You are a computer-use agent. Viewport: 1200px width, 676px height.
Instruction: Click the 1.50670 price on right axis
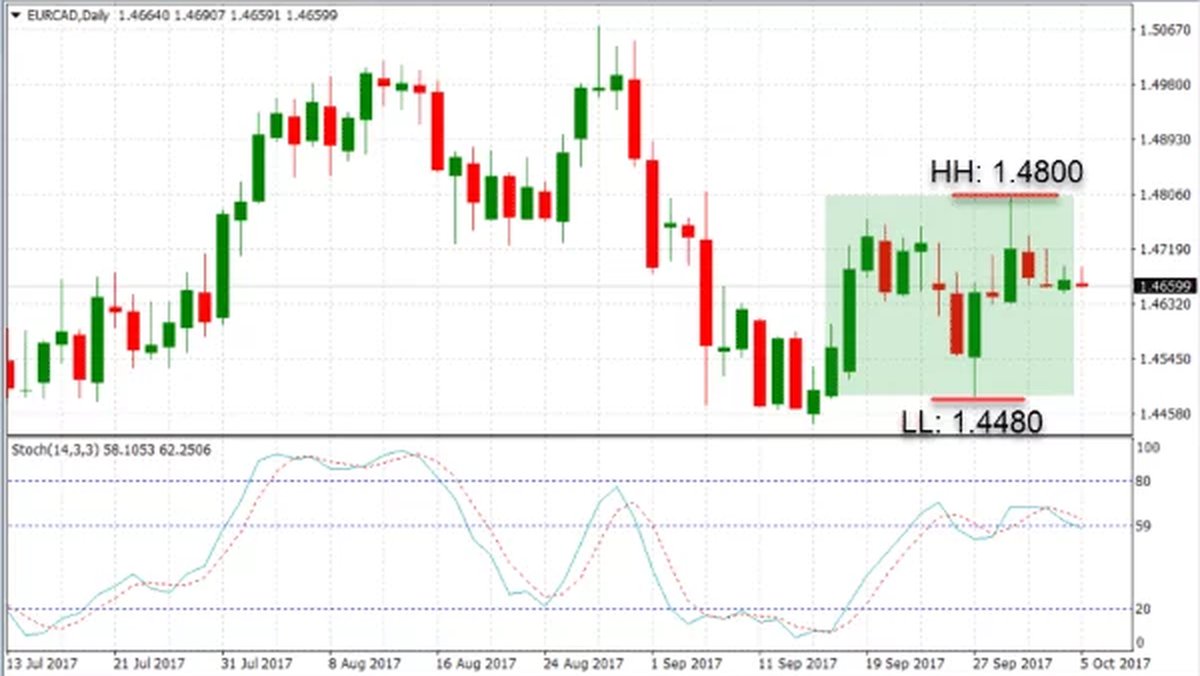tap(1163, 31)
